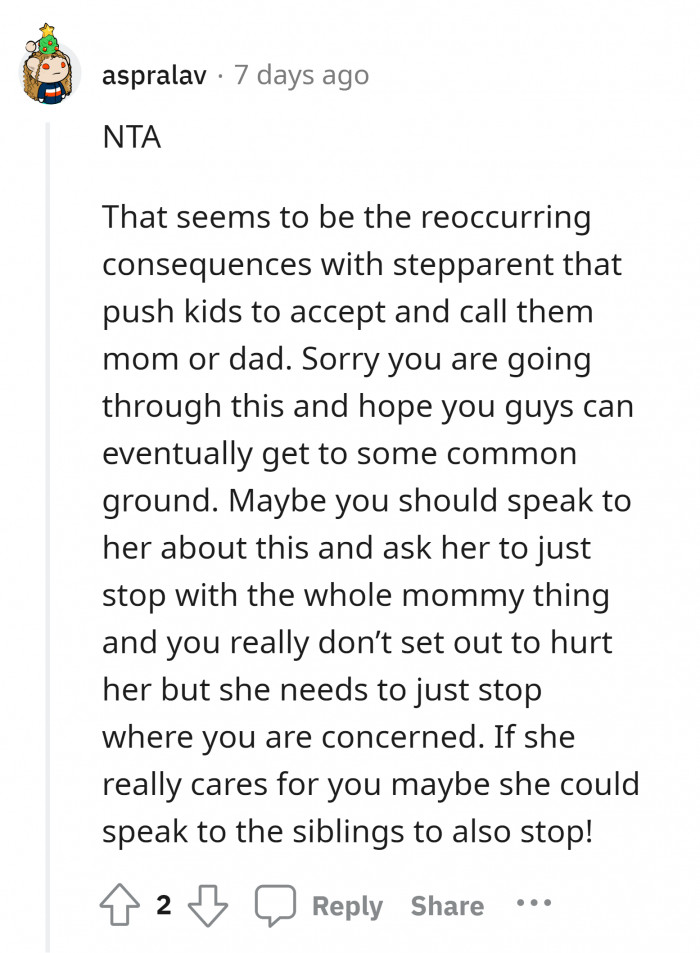Toggle the reply box open
The height and width of the screenshot is (953, 700).
[x=346, y=906]
